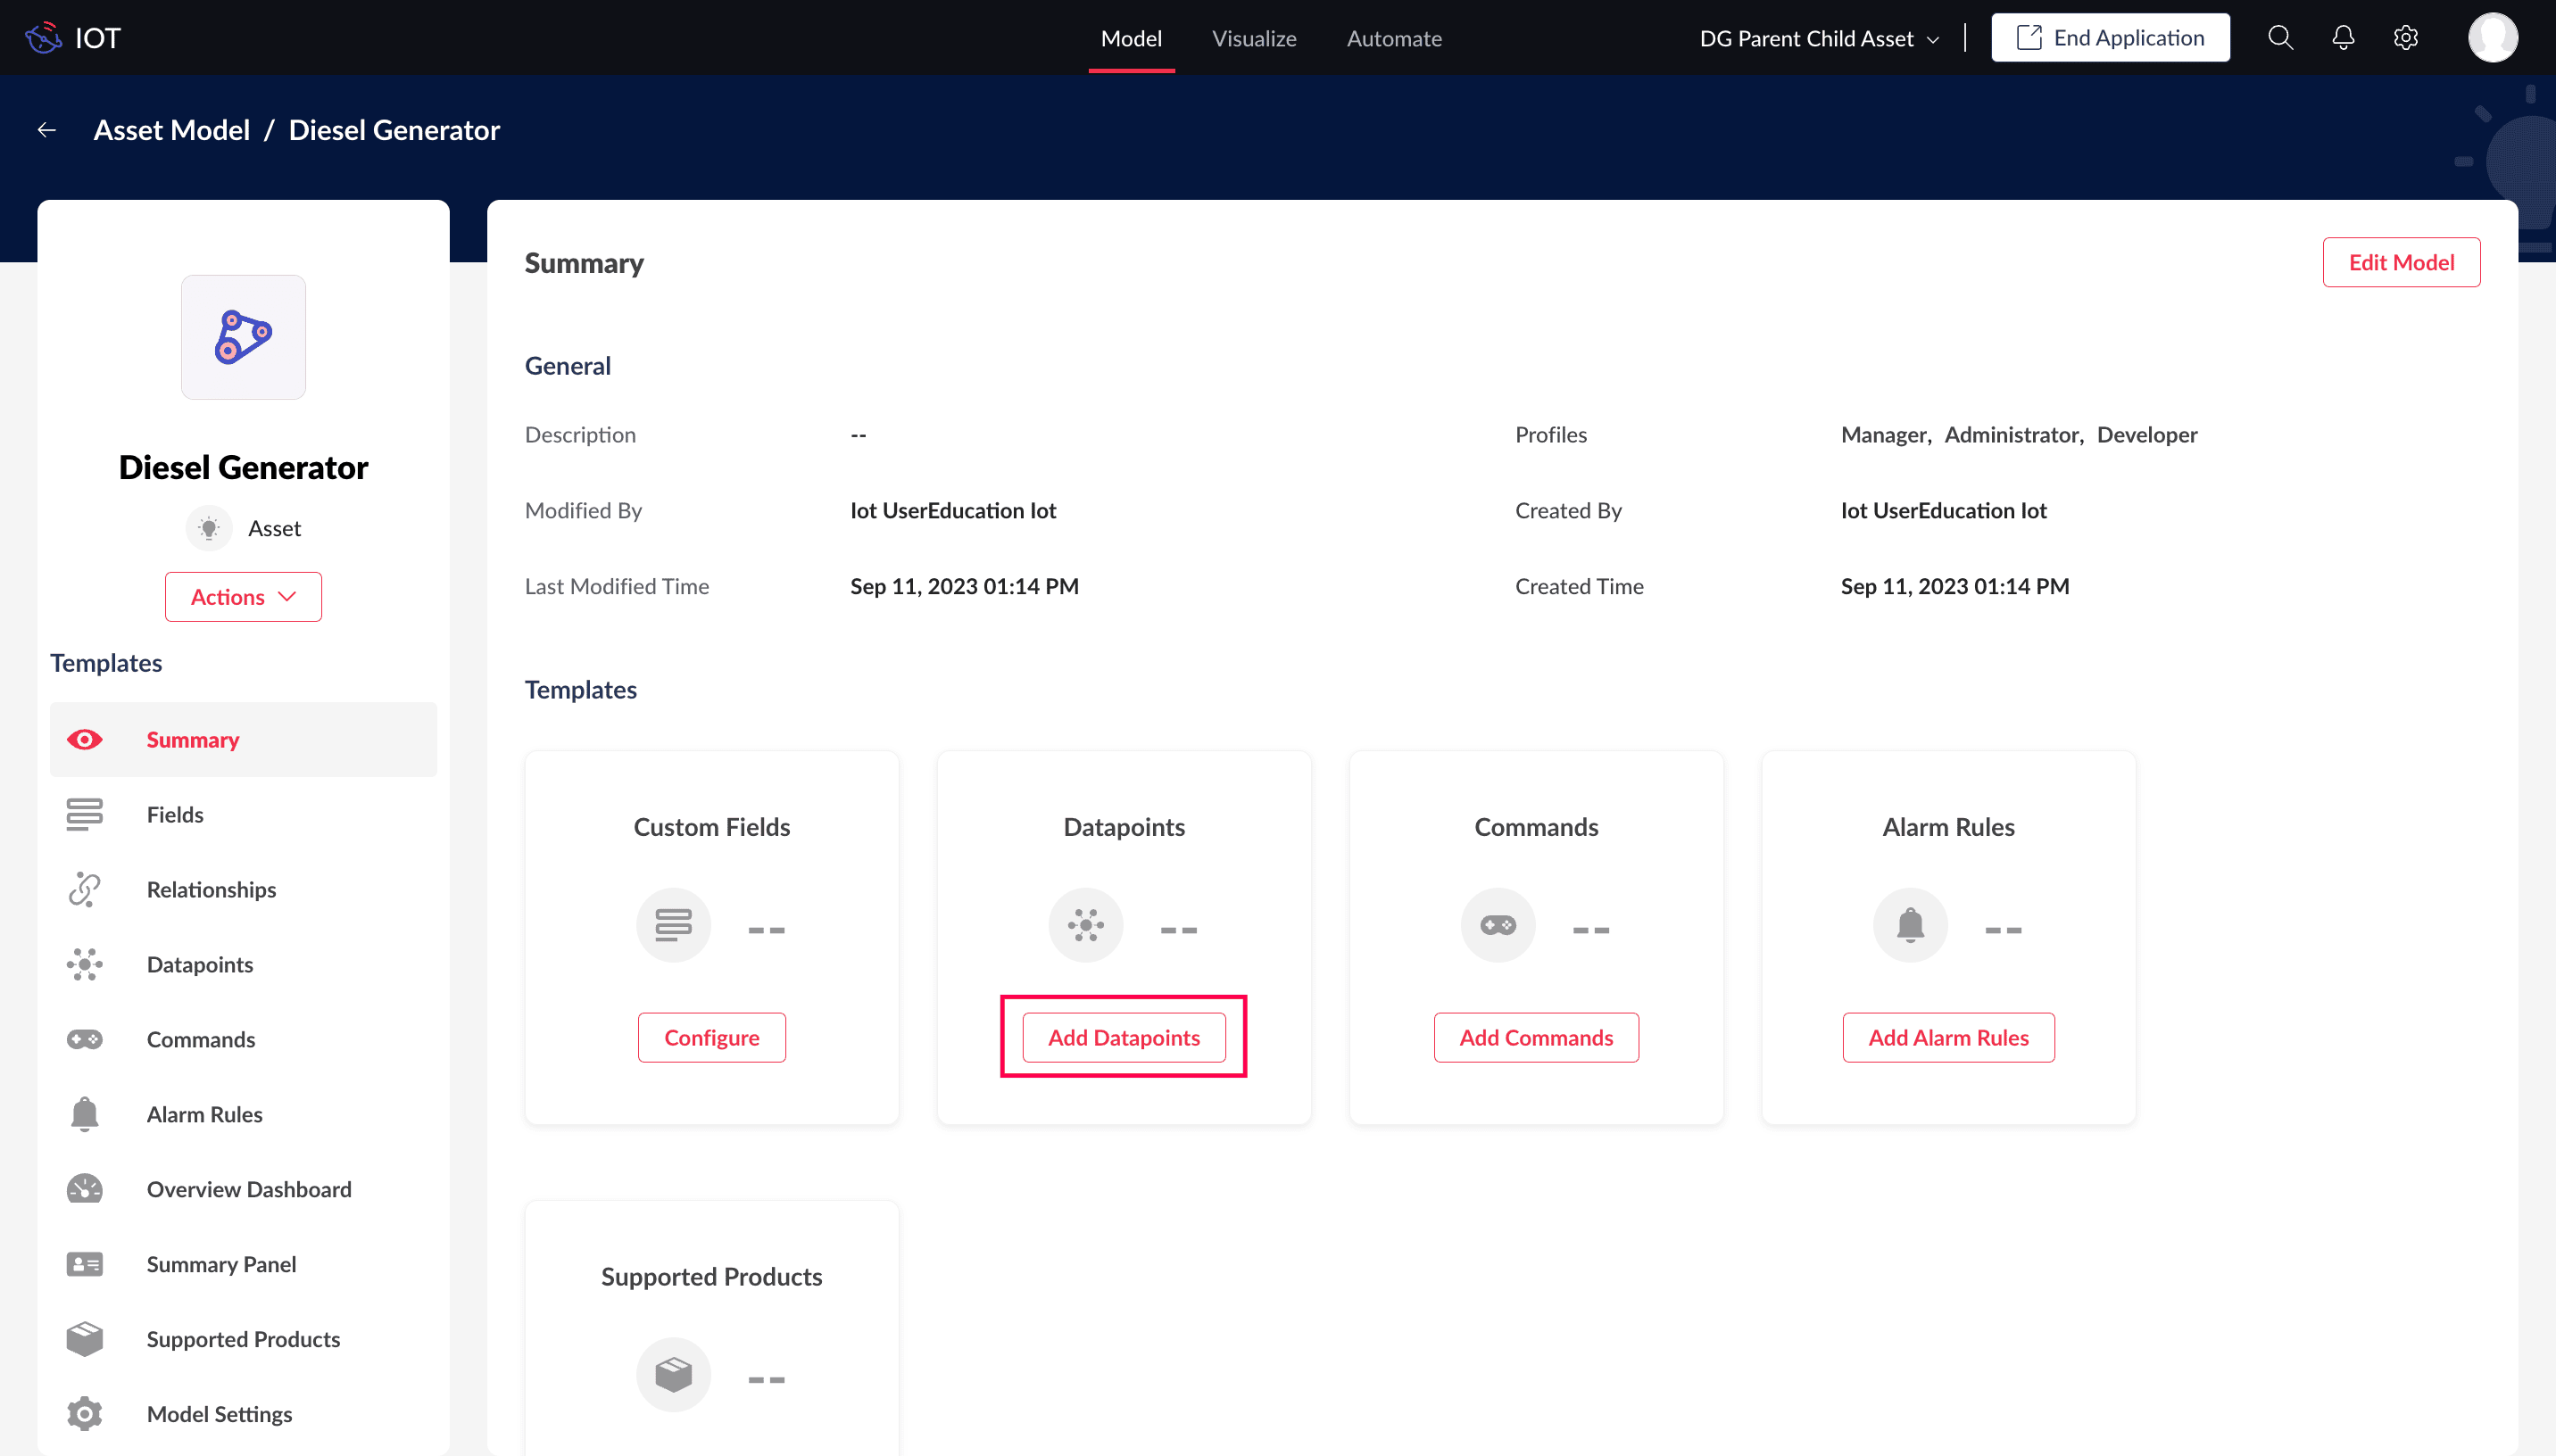Click the user profile avatar
Image resolution: width=2556 pixels, height=1456 pixels.
[2492, 38]
